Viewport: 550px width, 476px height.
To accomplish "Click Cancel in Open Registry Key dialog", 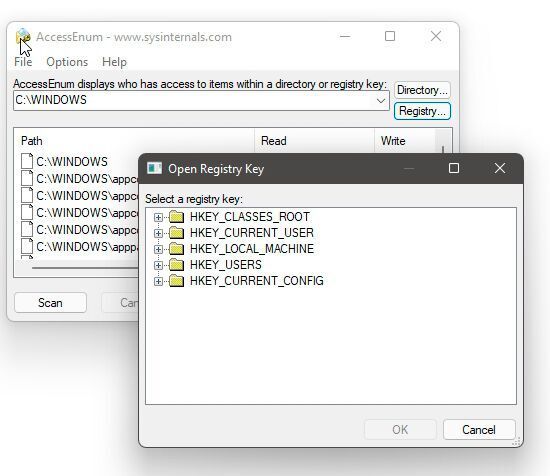I will [479, 429].
